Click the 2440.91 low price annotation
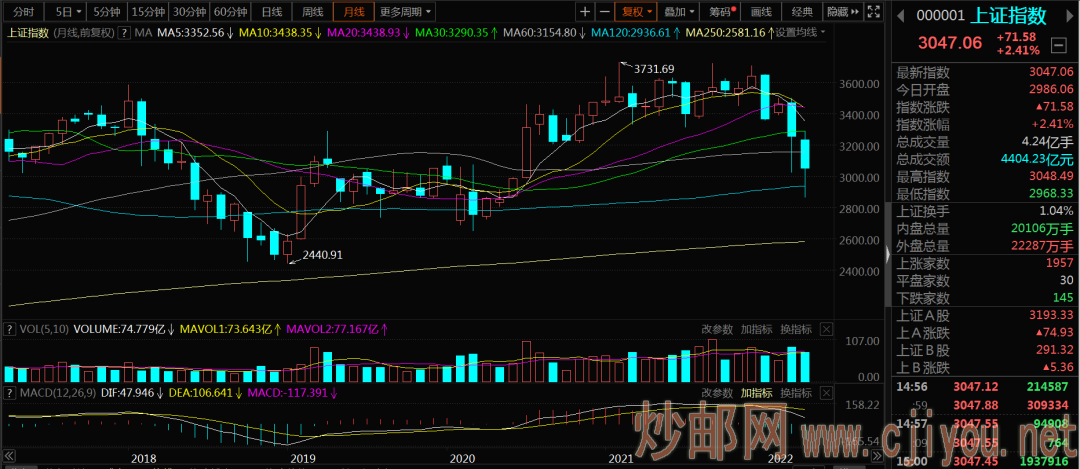 tap(322, 254)
